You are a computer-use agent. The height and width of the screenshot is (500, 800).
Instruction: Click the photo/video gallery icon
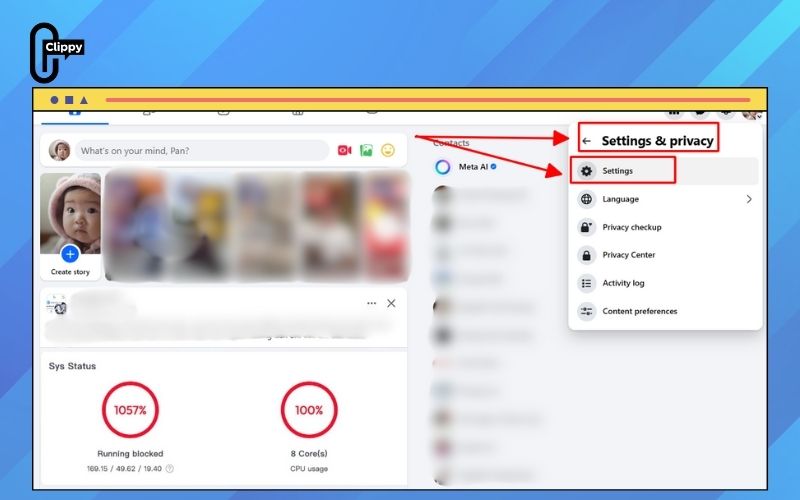point(366,151)
